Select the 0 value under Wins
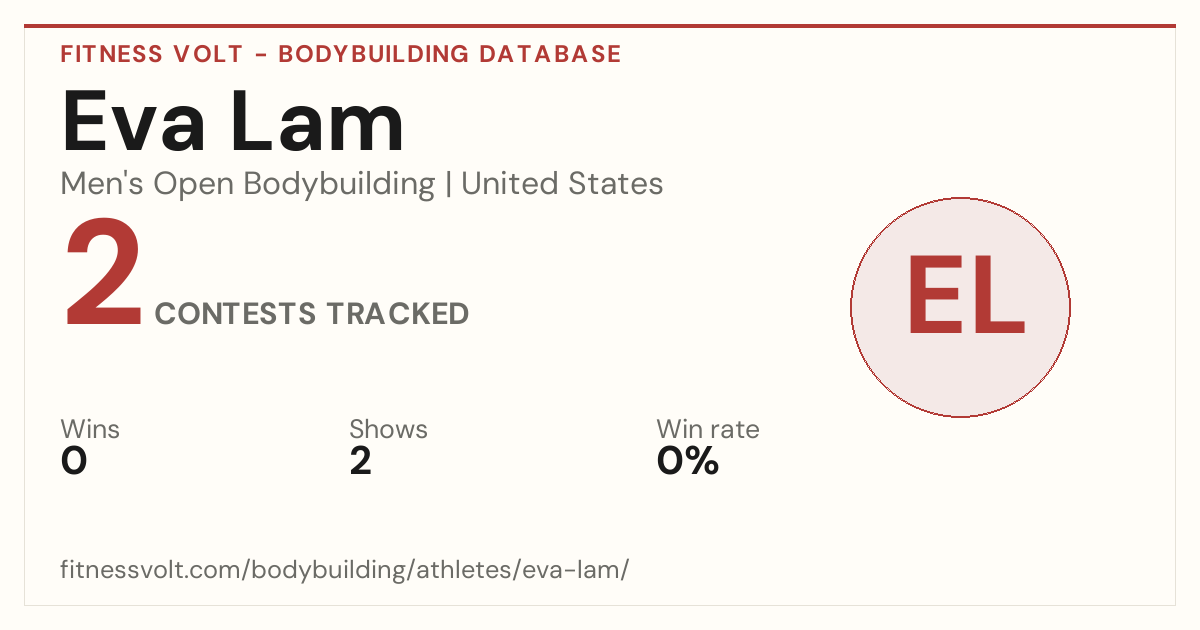Viewport: 1200px width, 630px height. pos(74,461)
